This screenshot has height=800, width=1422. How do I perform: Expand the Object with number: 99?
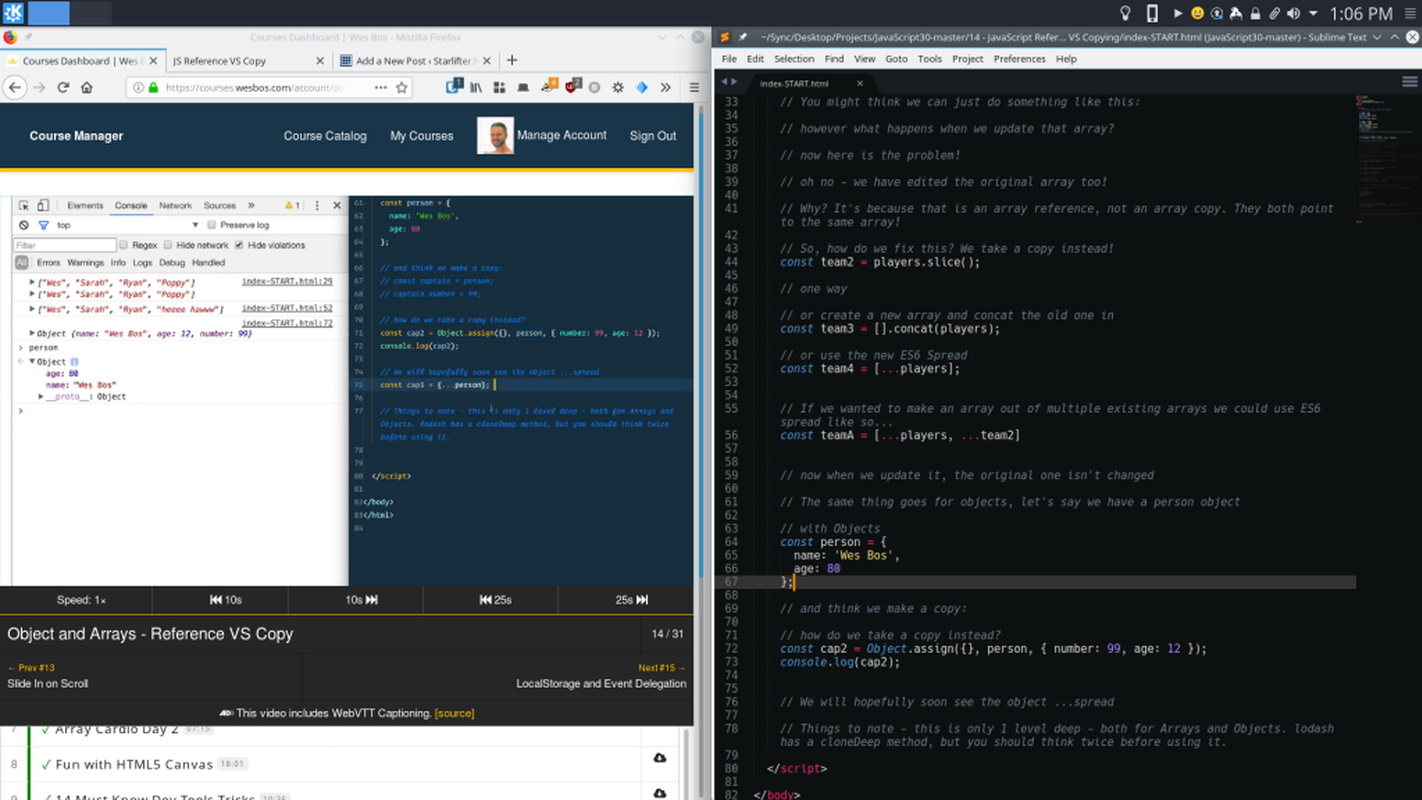(32, 333)
